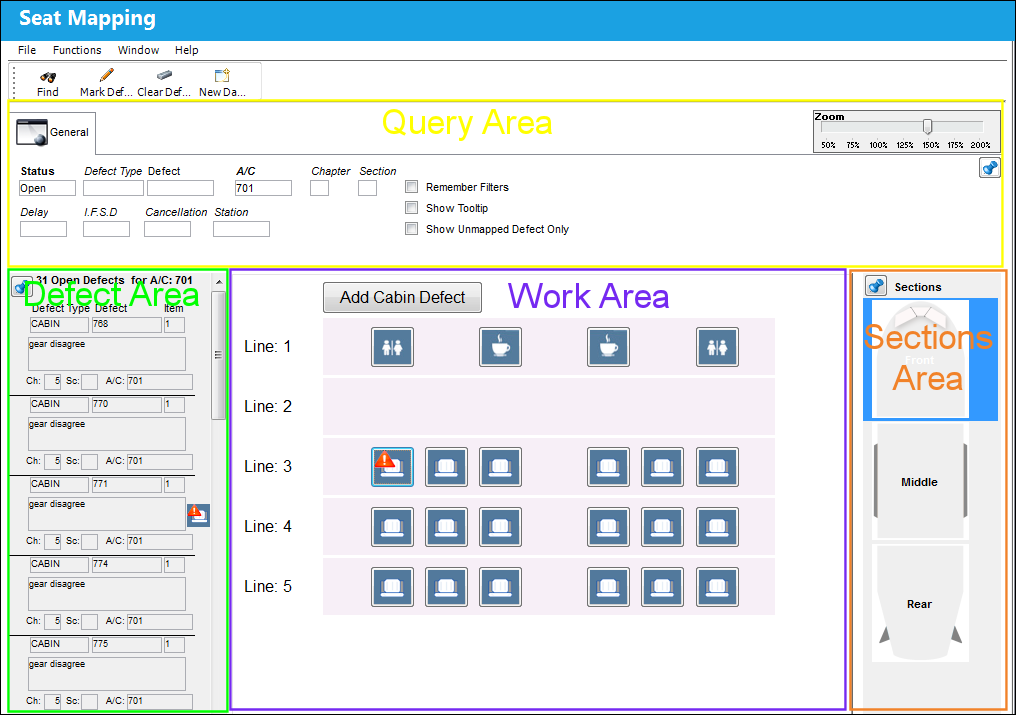Select the Rear section of the aircraft

[919, 604]
